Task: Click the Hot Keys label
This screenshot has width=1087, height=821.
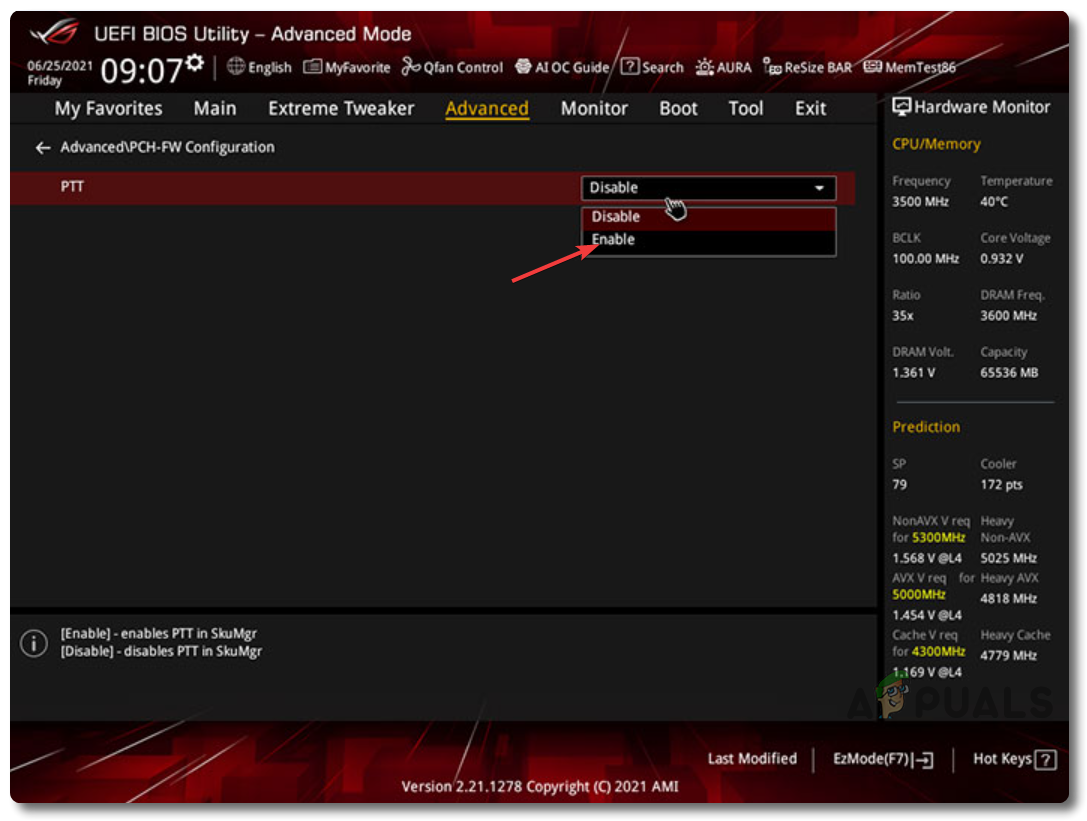Action: 1002,759
